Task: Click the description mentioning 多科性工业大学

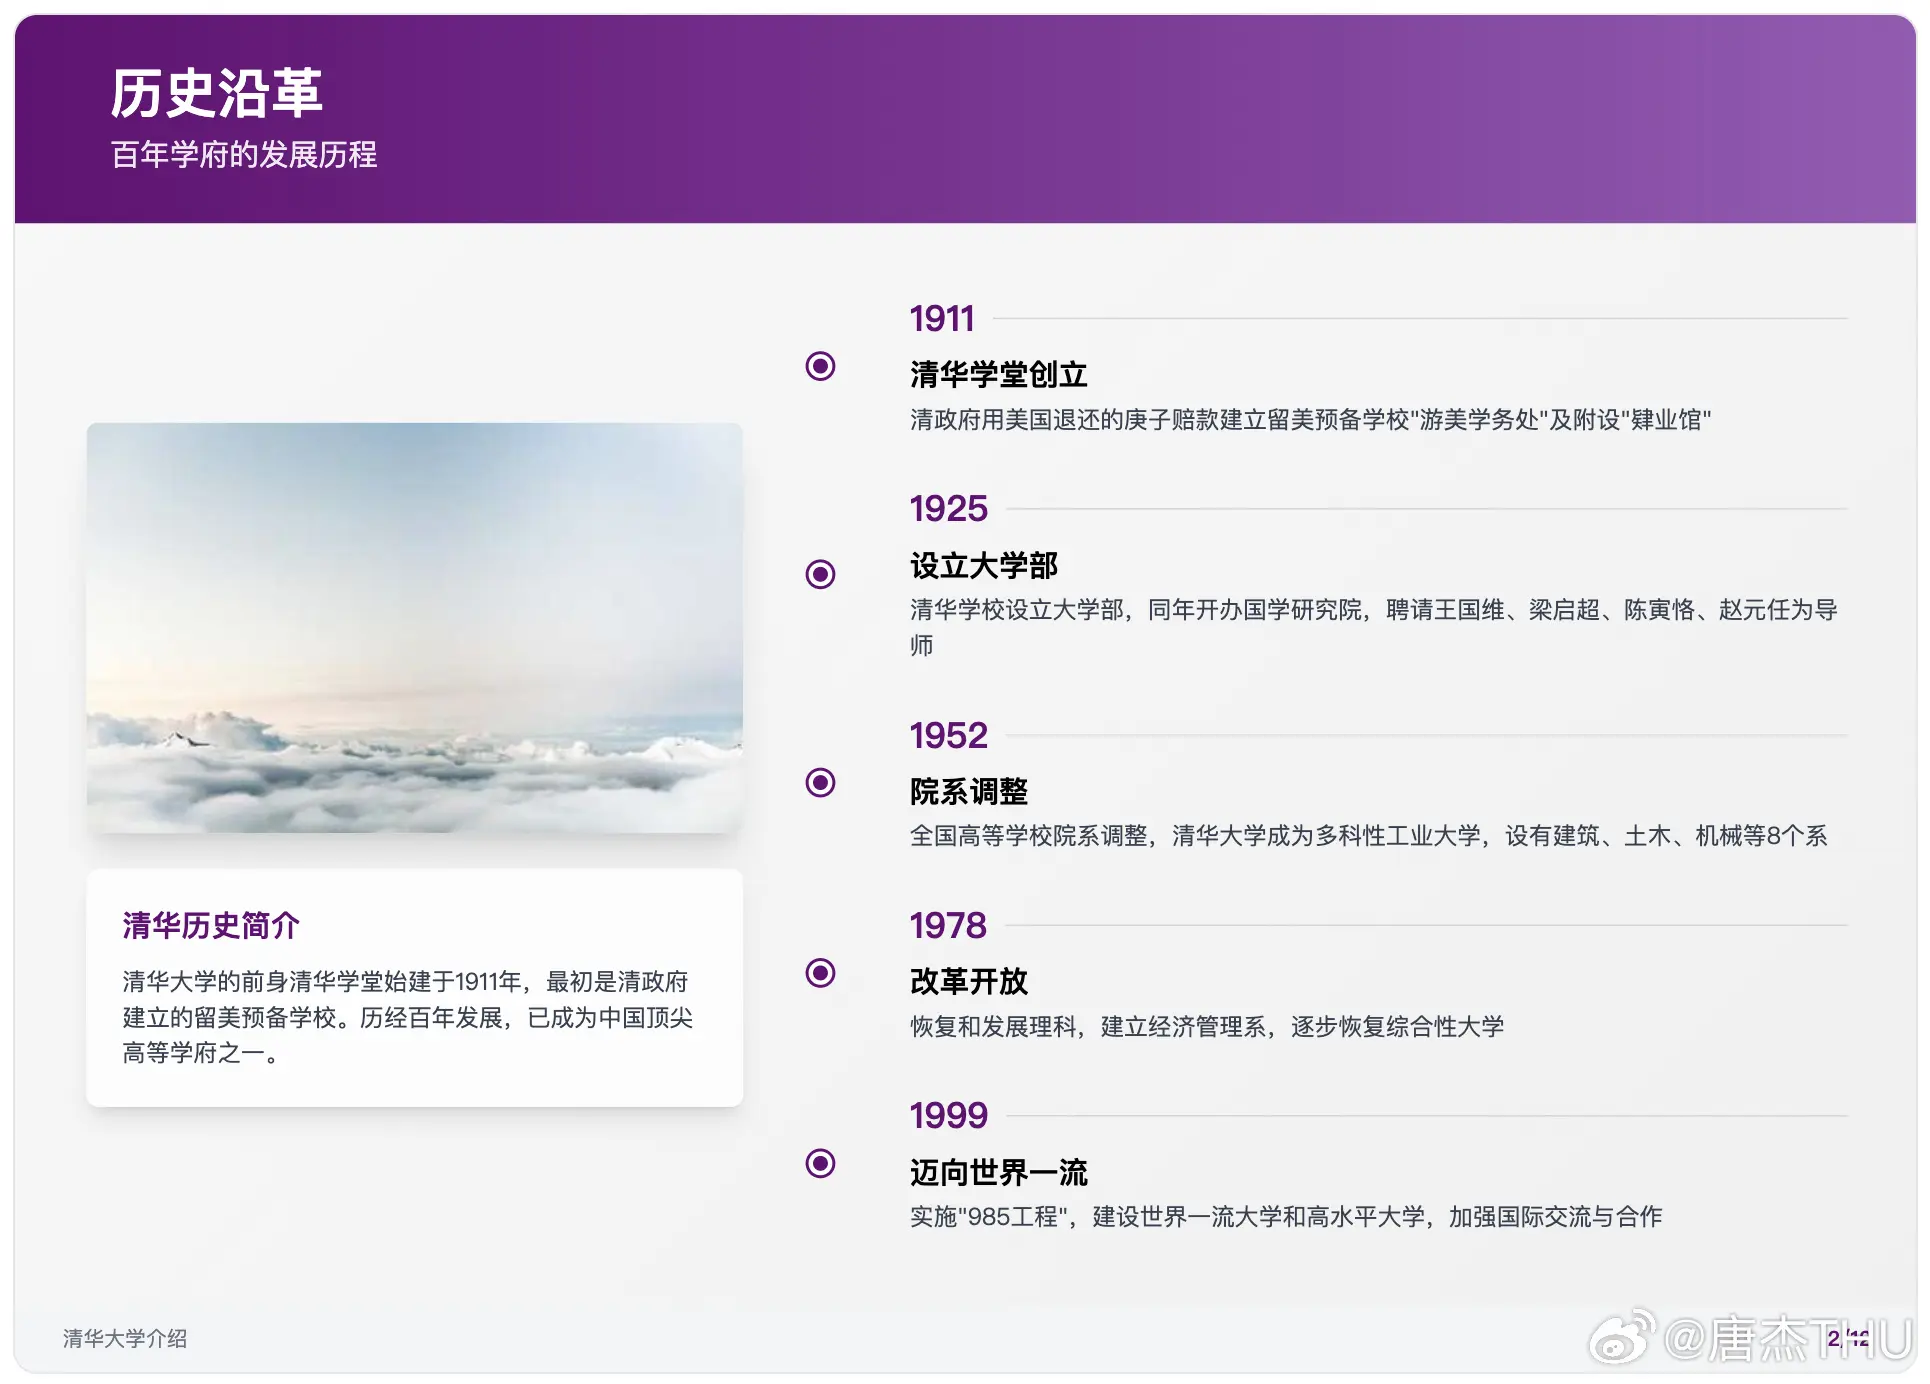Action: [1368, 836]
